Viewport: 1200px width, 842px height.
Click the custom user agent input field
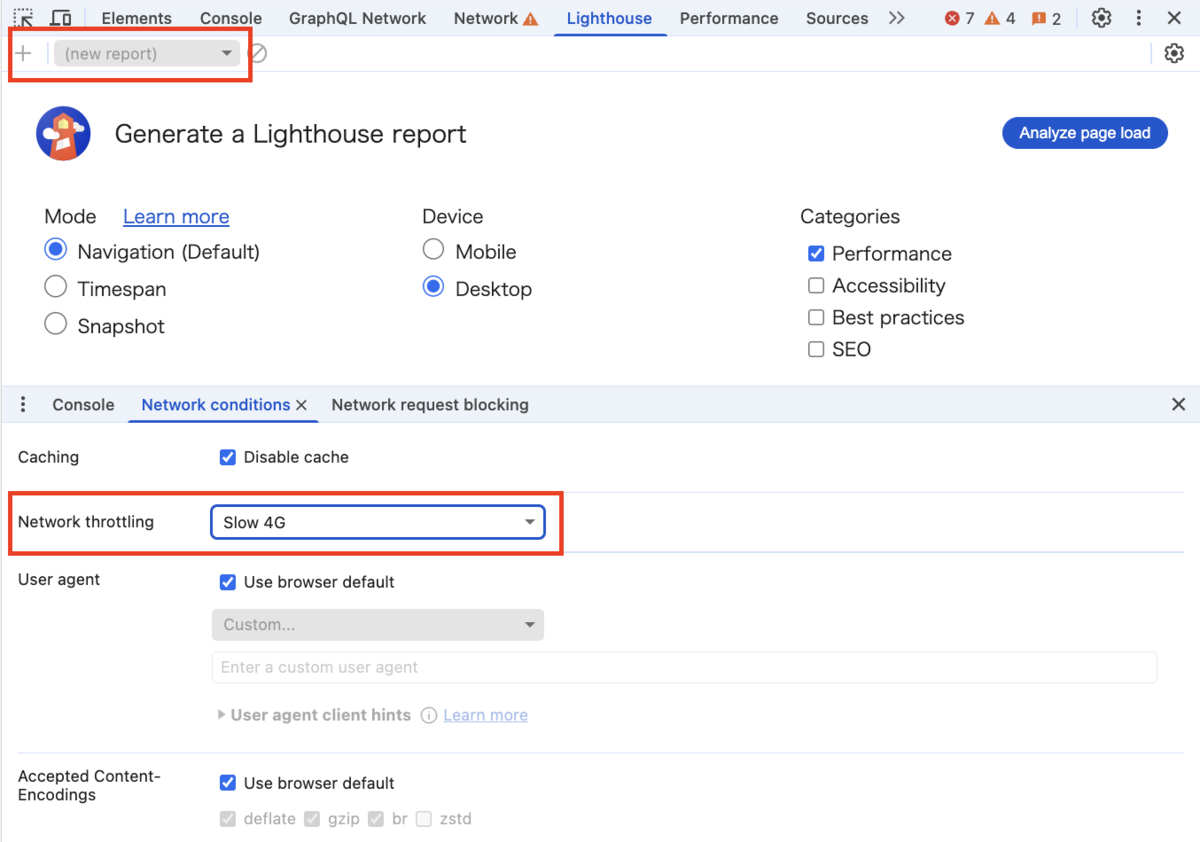point(684,667)
